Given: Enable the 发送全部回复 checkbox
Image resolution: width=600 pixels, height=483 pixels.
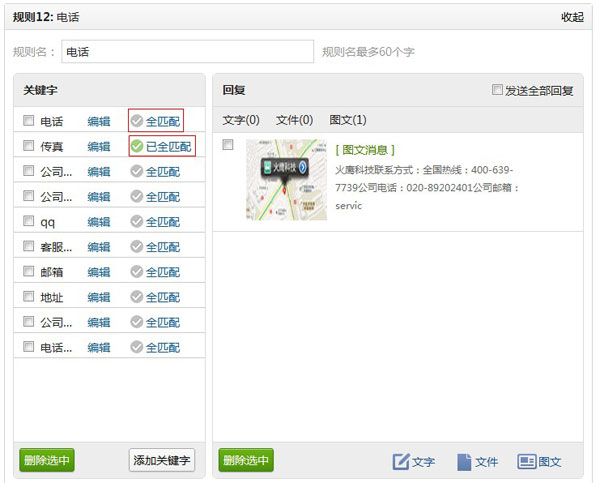Looking at the screenshot, I should (x=498, y=90).
